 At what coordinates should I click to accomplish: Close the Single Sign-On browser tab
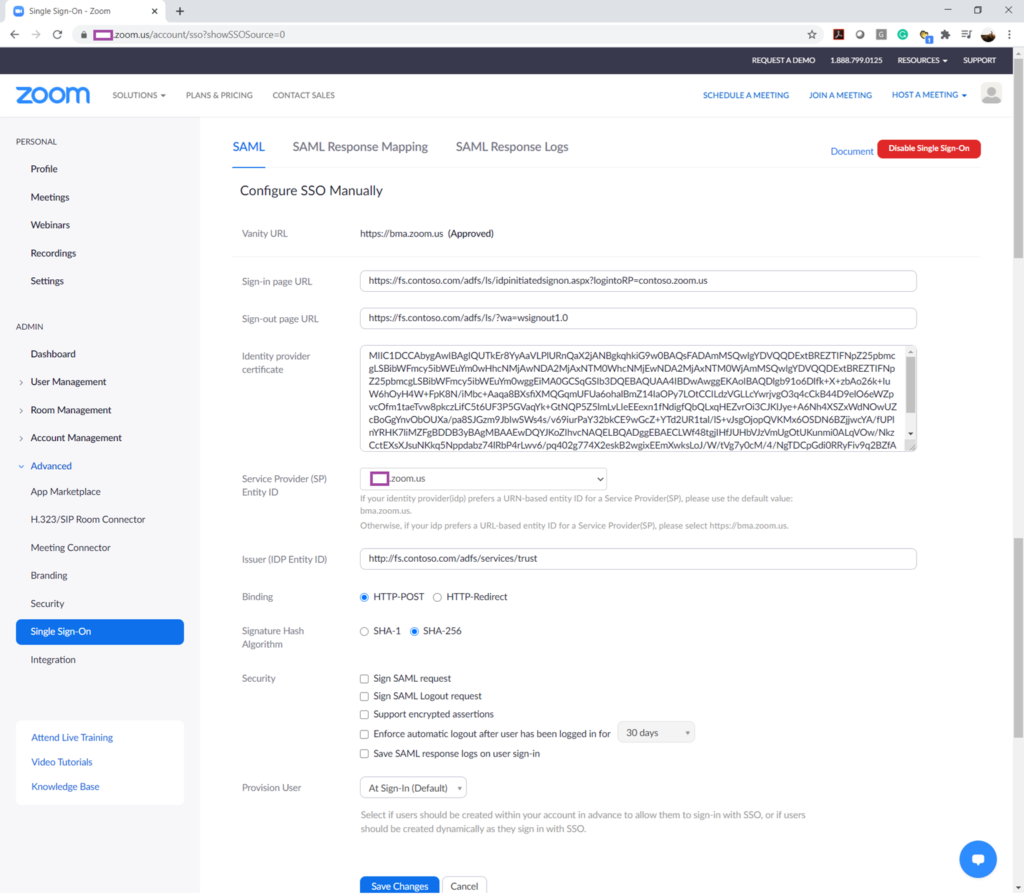155,11
